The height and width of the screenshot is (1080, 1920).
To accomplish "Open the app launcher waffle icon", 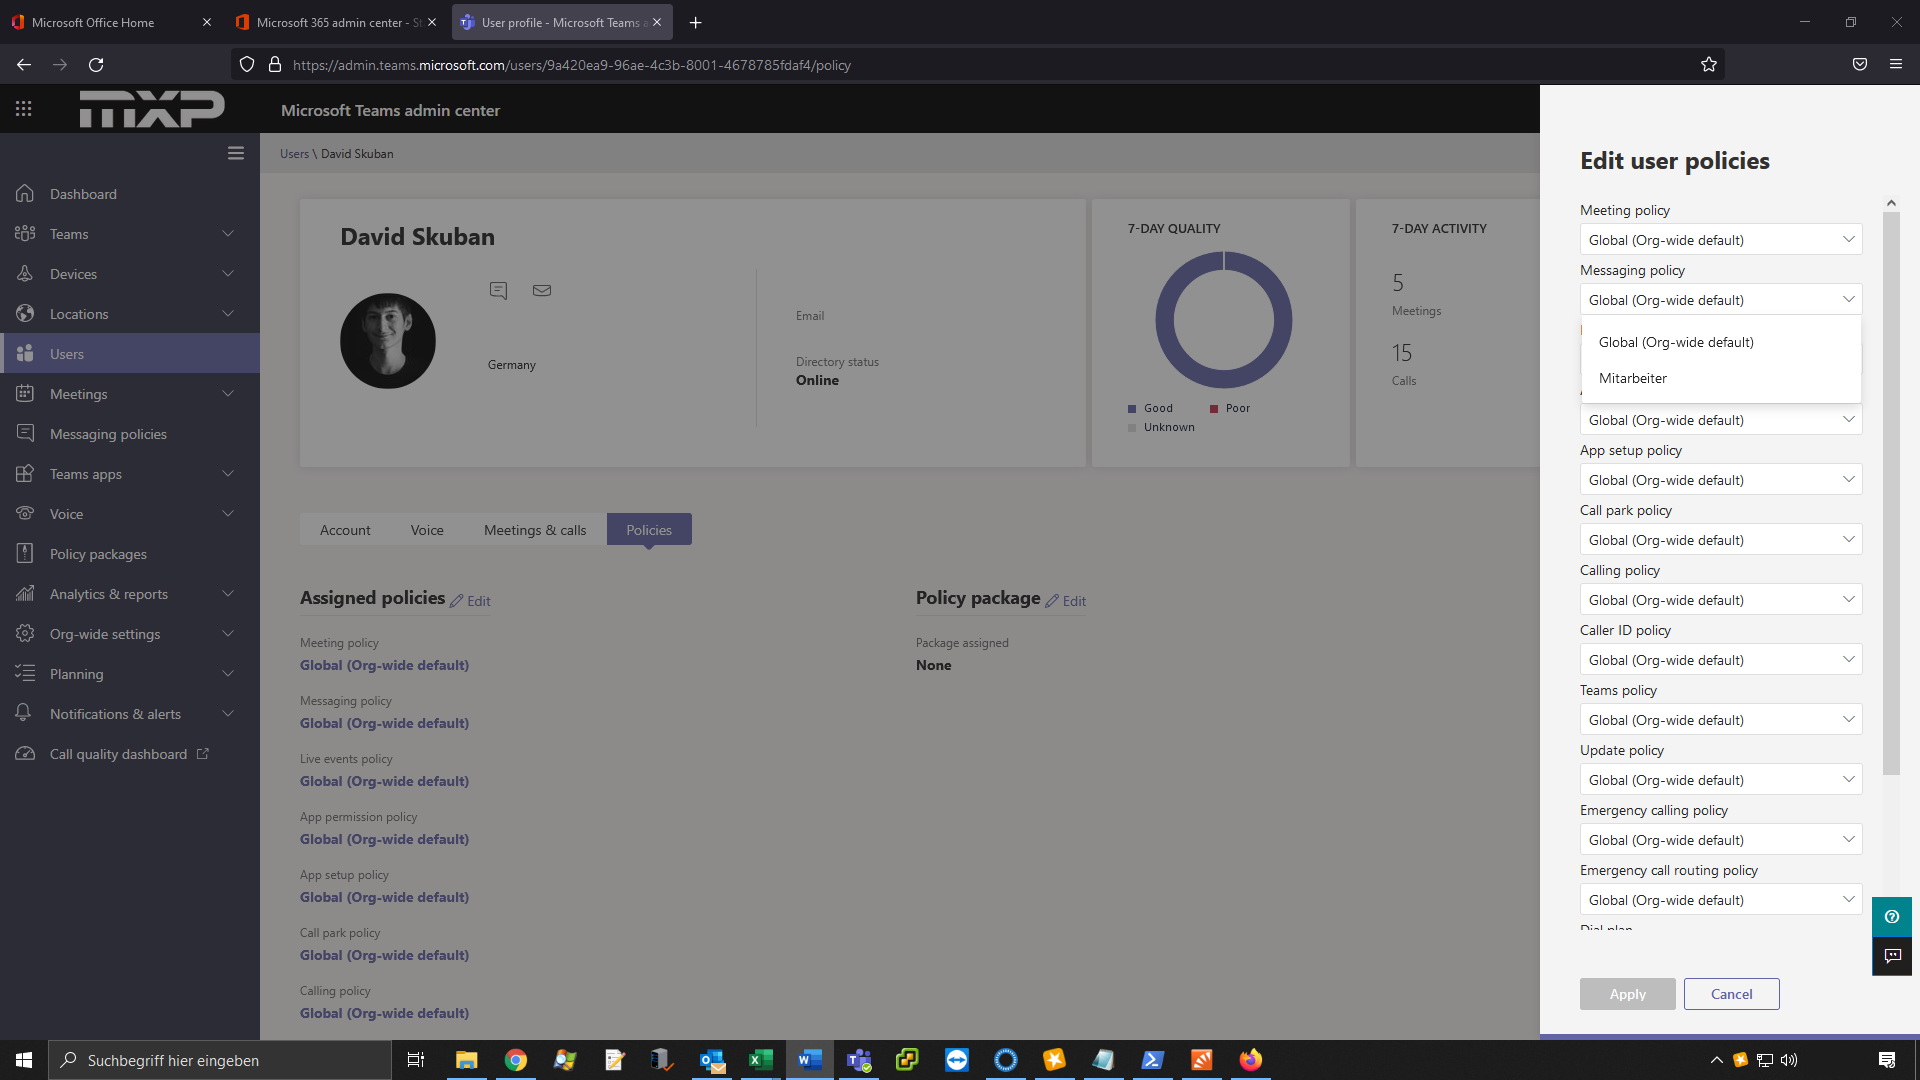I will coord(24,109).
